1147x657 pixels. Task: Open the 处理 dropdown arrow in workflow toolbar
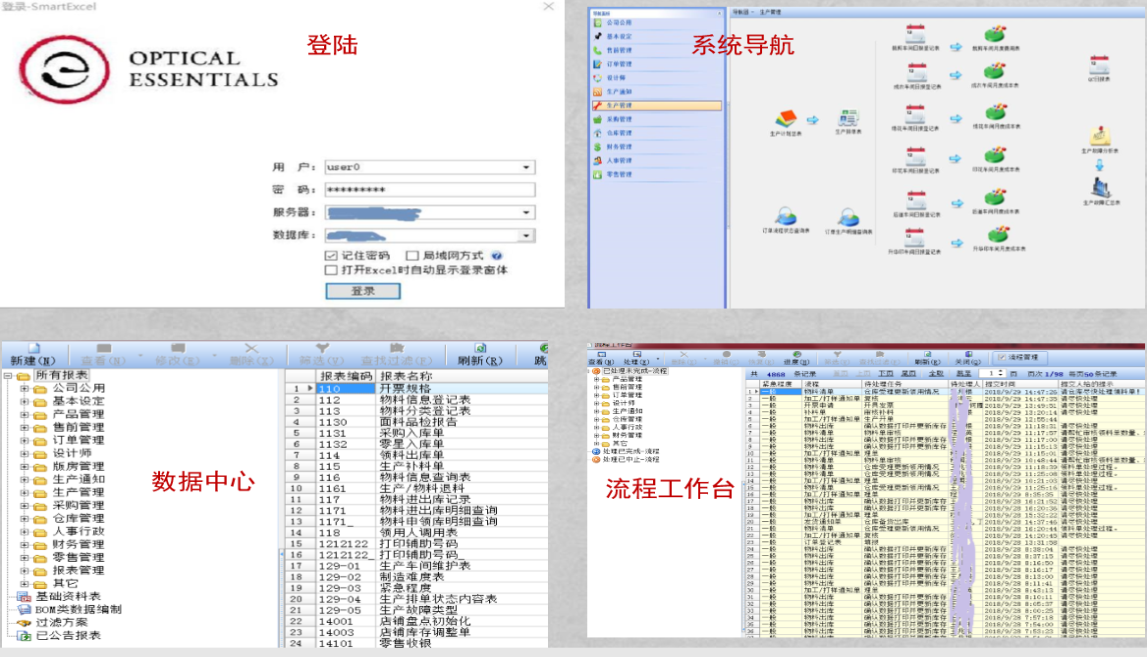[x=658, y=358]
